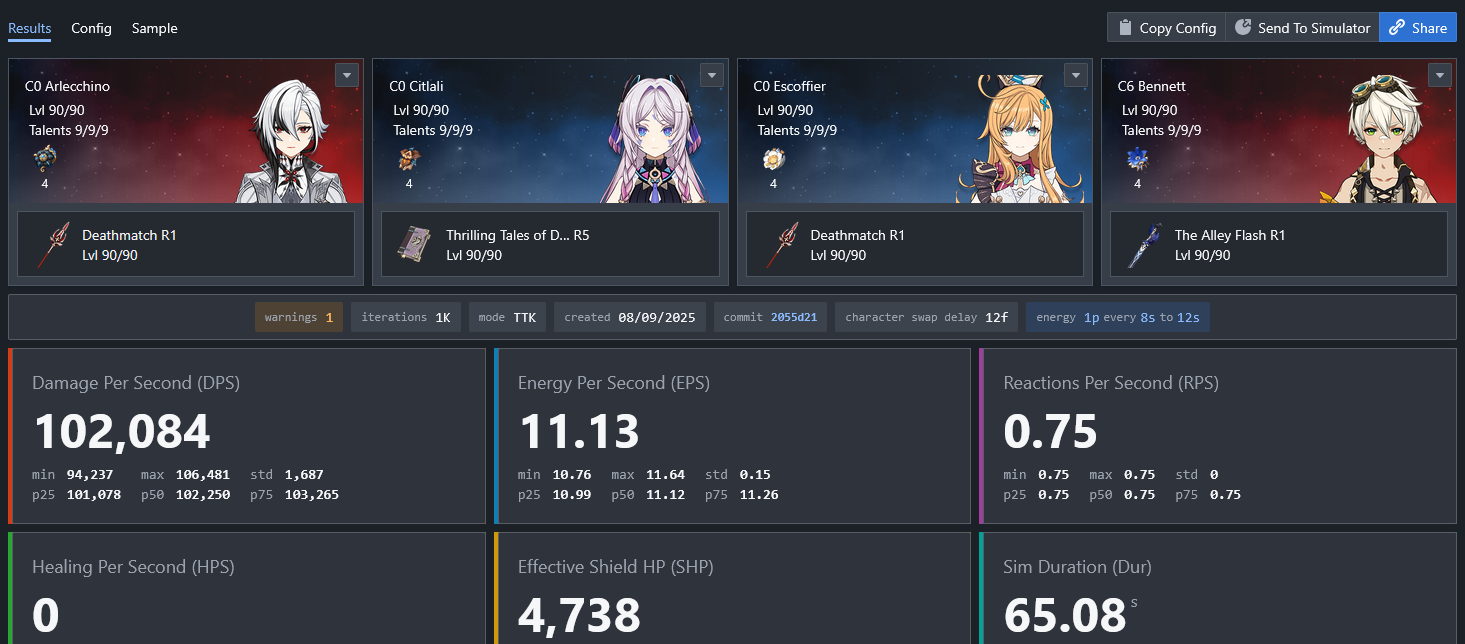
Task: Click the pie chart icon on Send To Simulator
Action: [1243, 27]
